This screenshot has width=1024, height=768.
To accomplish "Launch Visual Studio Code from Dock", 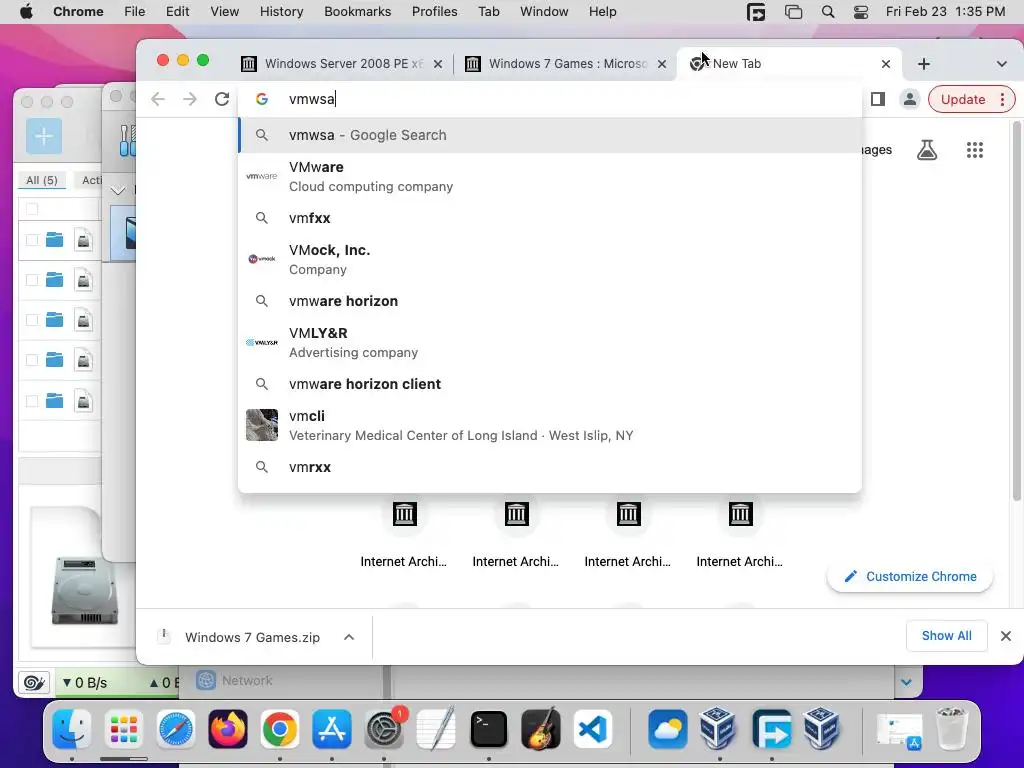I will coord(593,729).
